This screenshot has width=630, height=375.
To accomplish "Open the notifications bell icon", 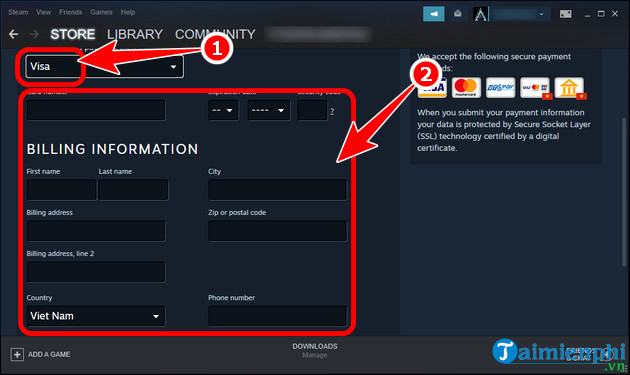I will pos(458,14).
